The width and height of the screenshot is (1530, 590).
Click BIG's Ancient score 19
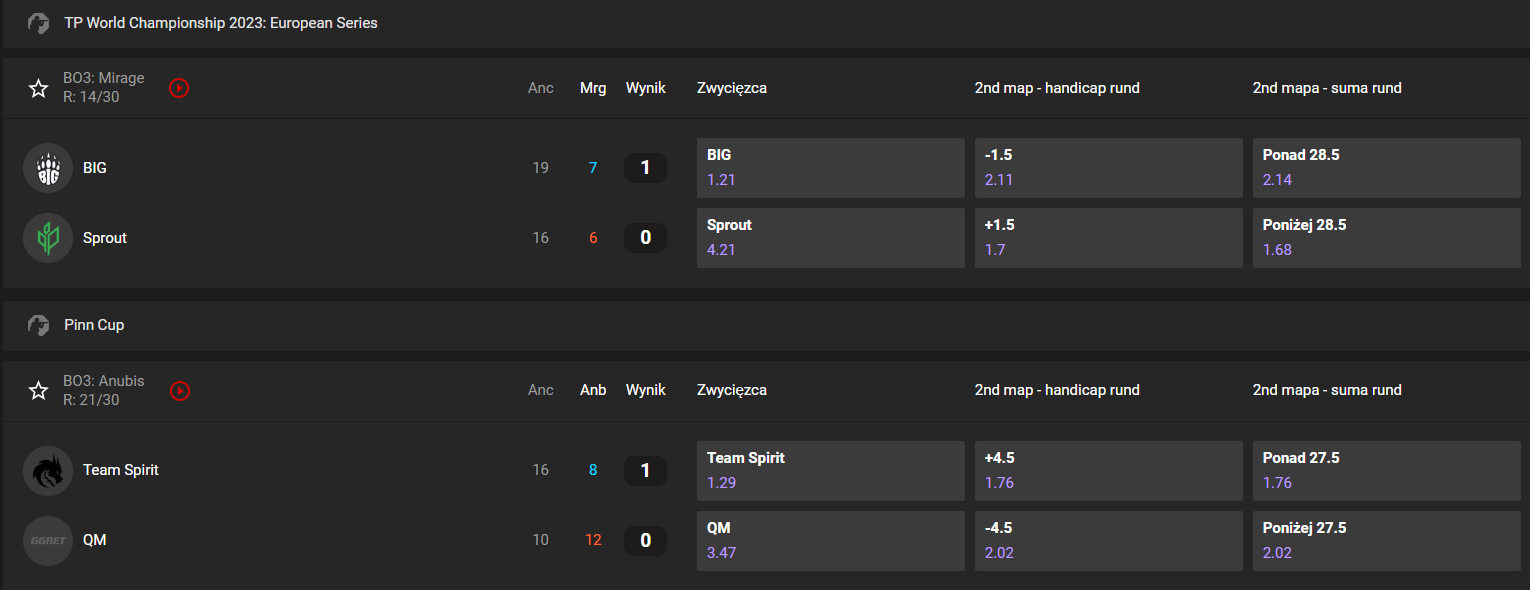click(x=541, y=168)
